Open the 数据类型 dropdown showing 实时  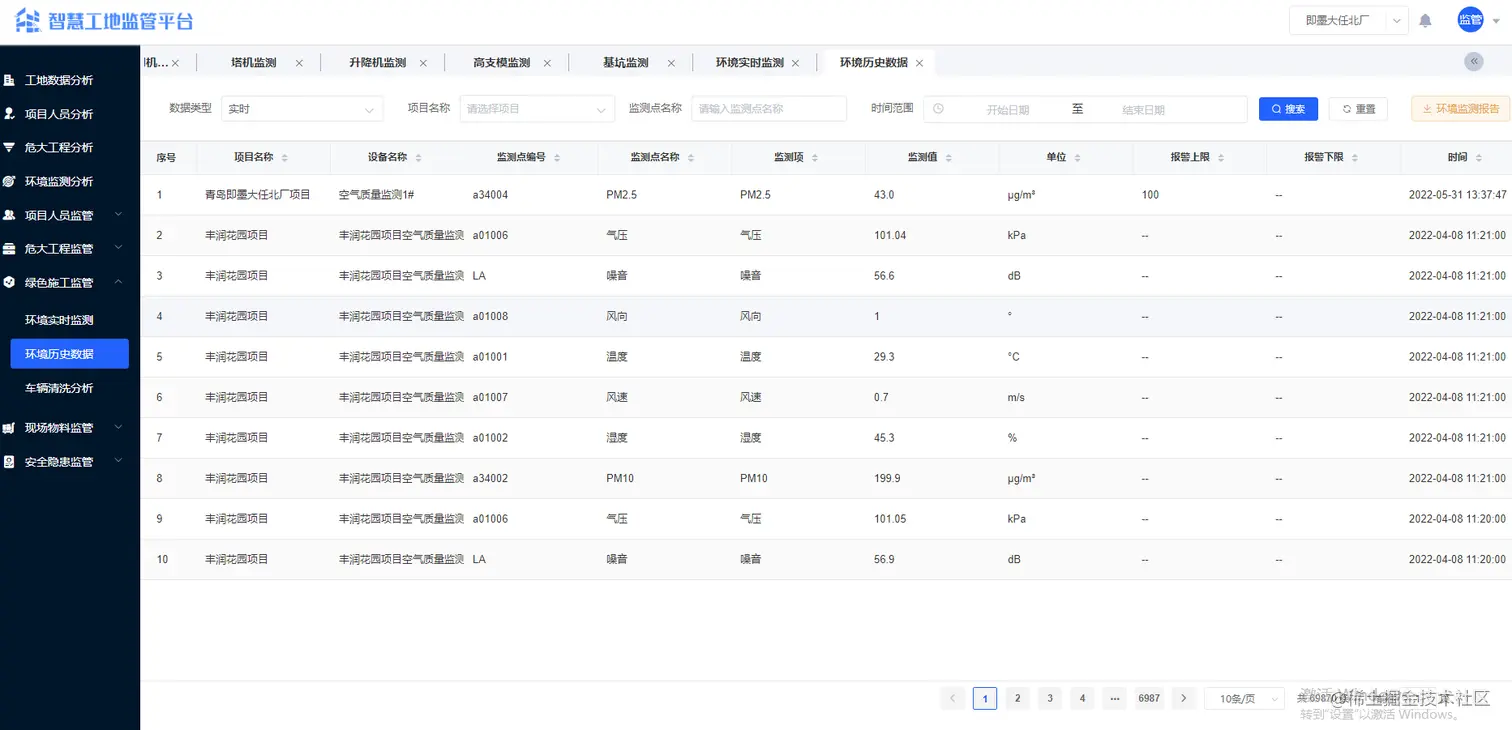(x=302, y=109)
